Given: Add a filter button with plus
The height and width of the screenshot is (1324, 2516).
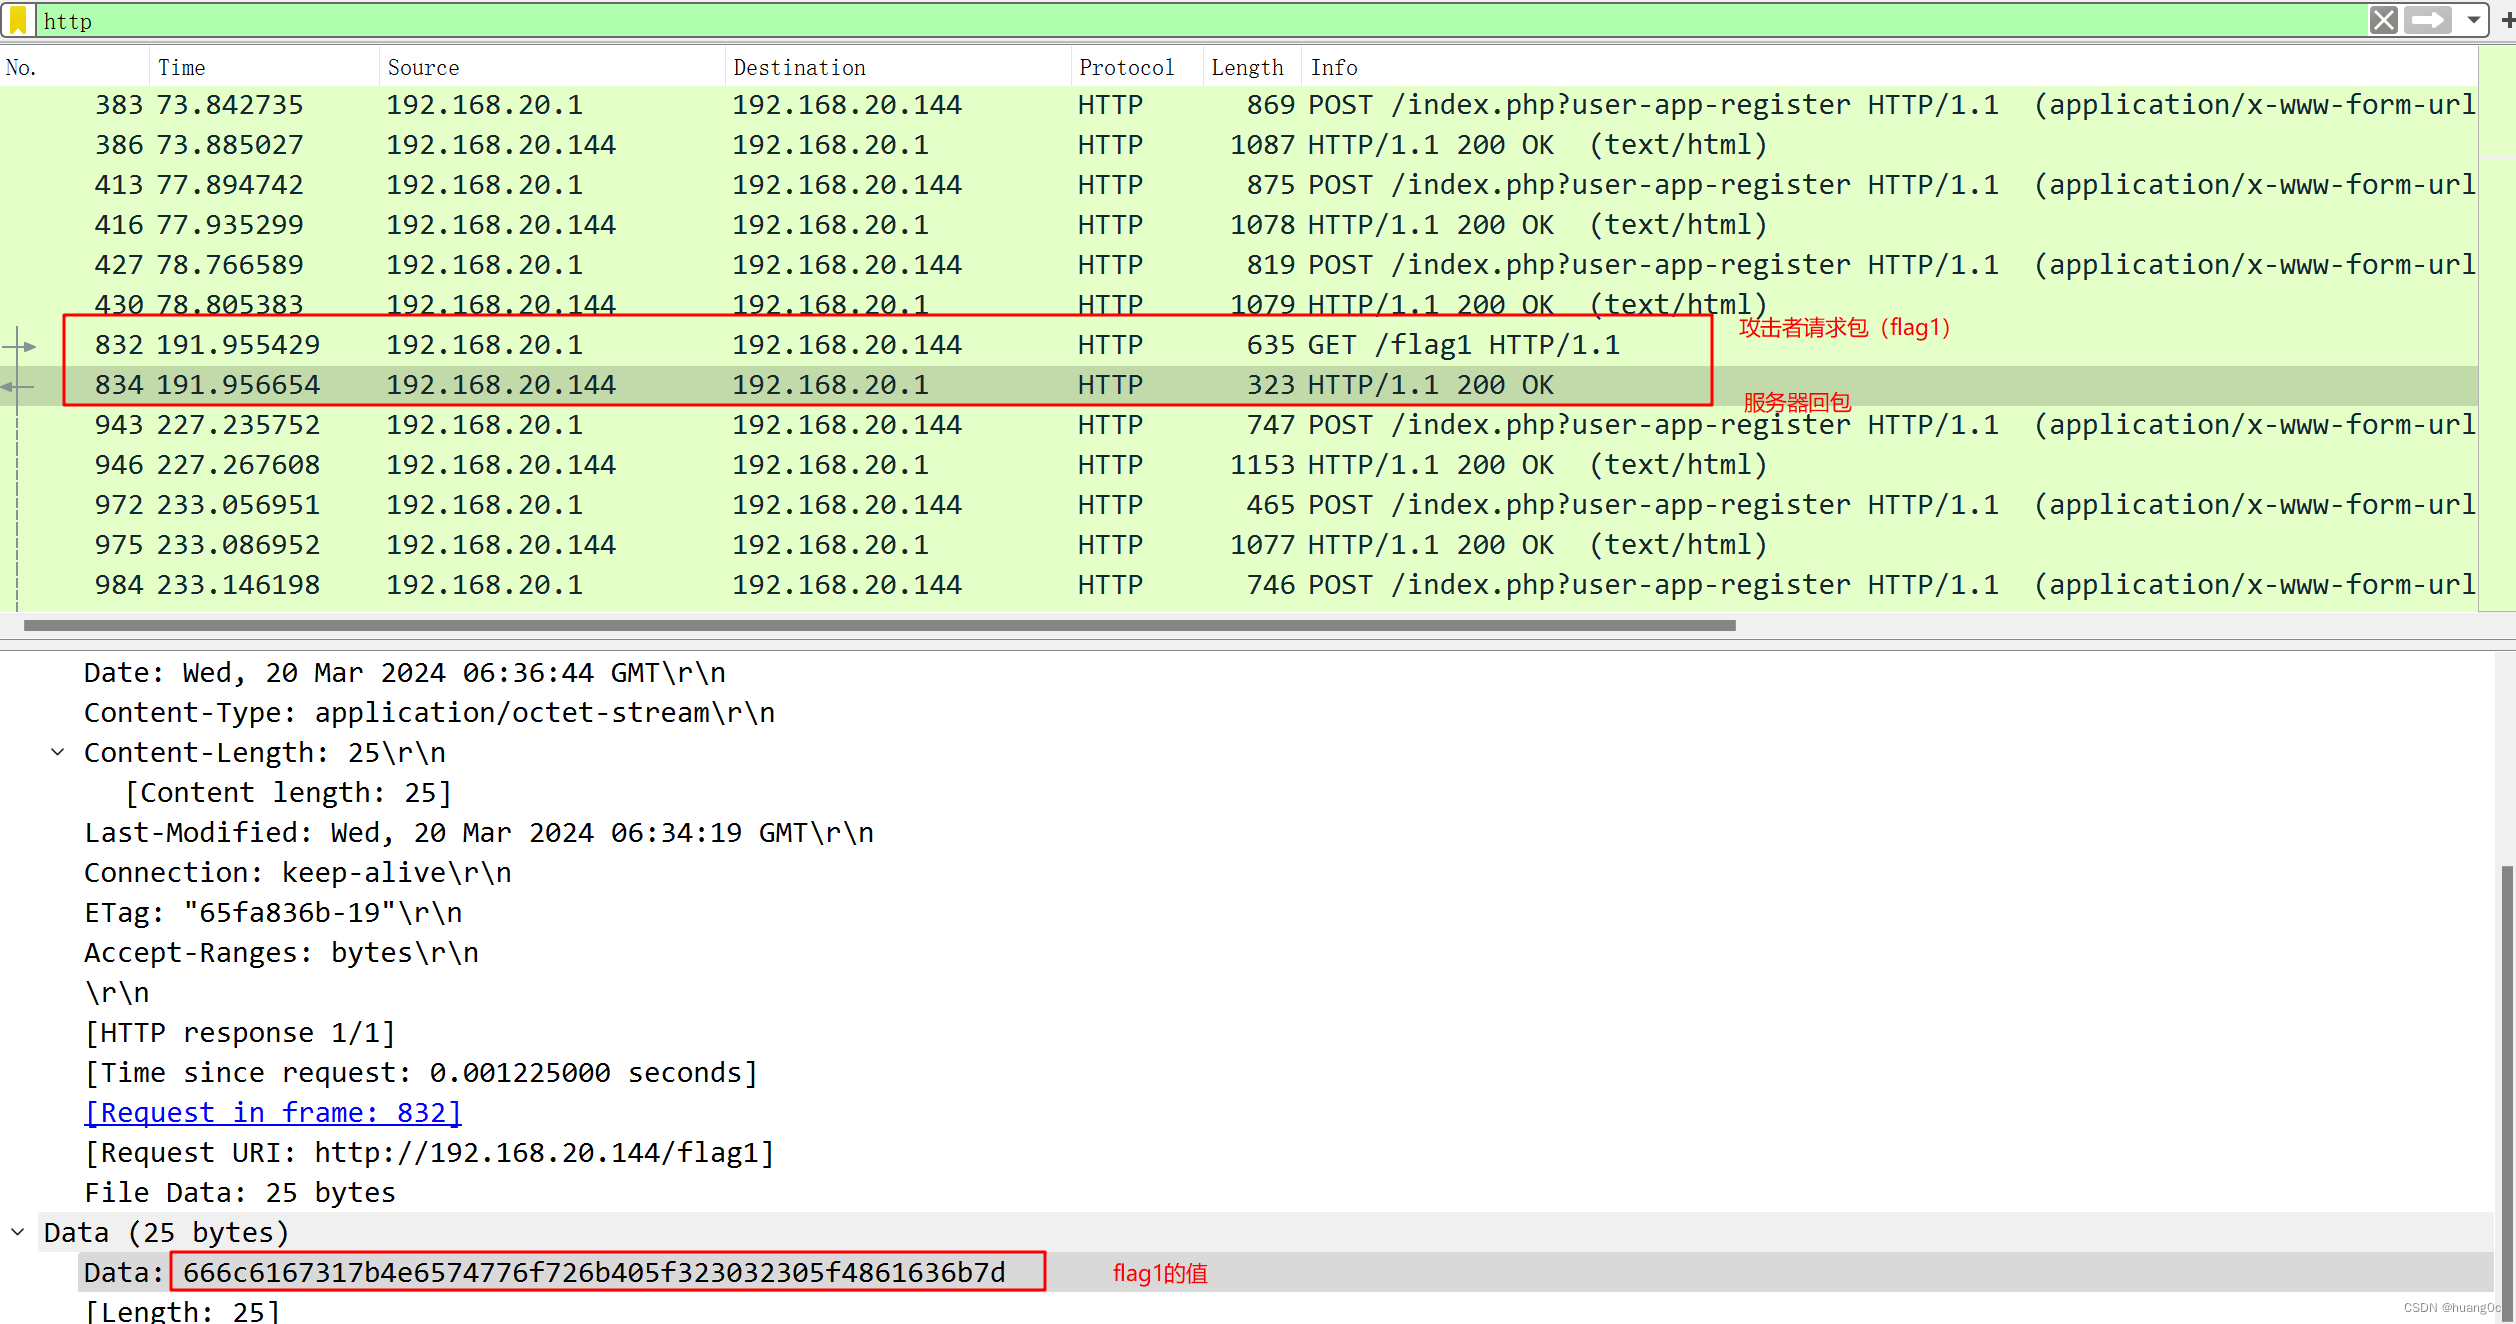Looking at the screenshot, I should (x=2507, y=20).
